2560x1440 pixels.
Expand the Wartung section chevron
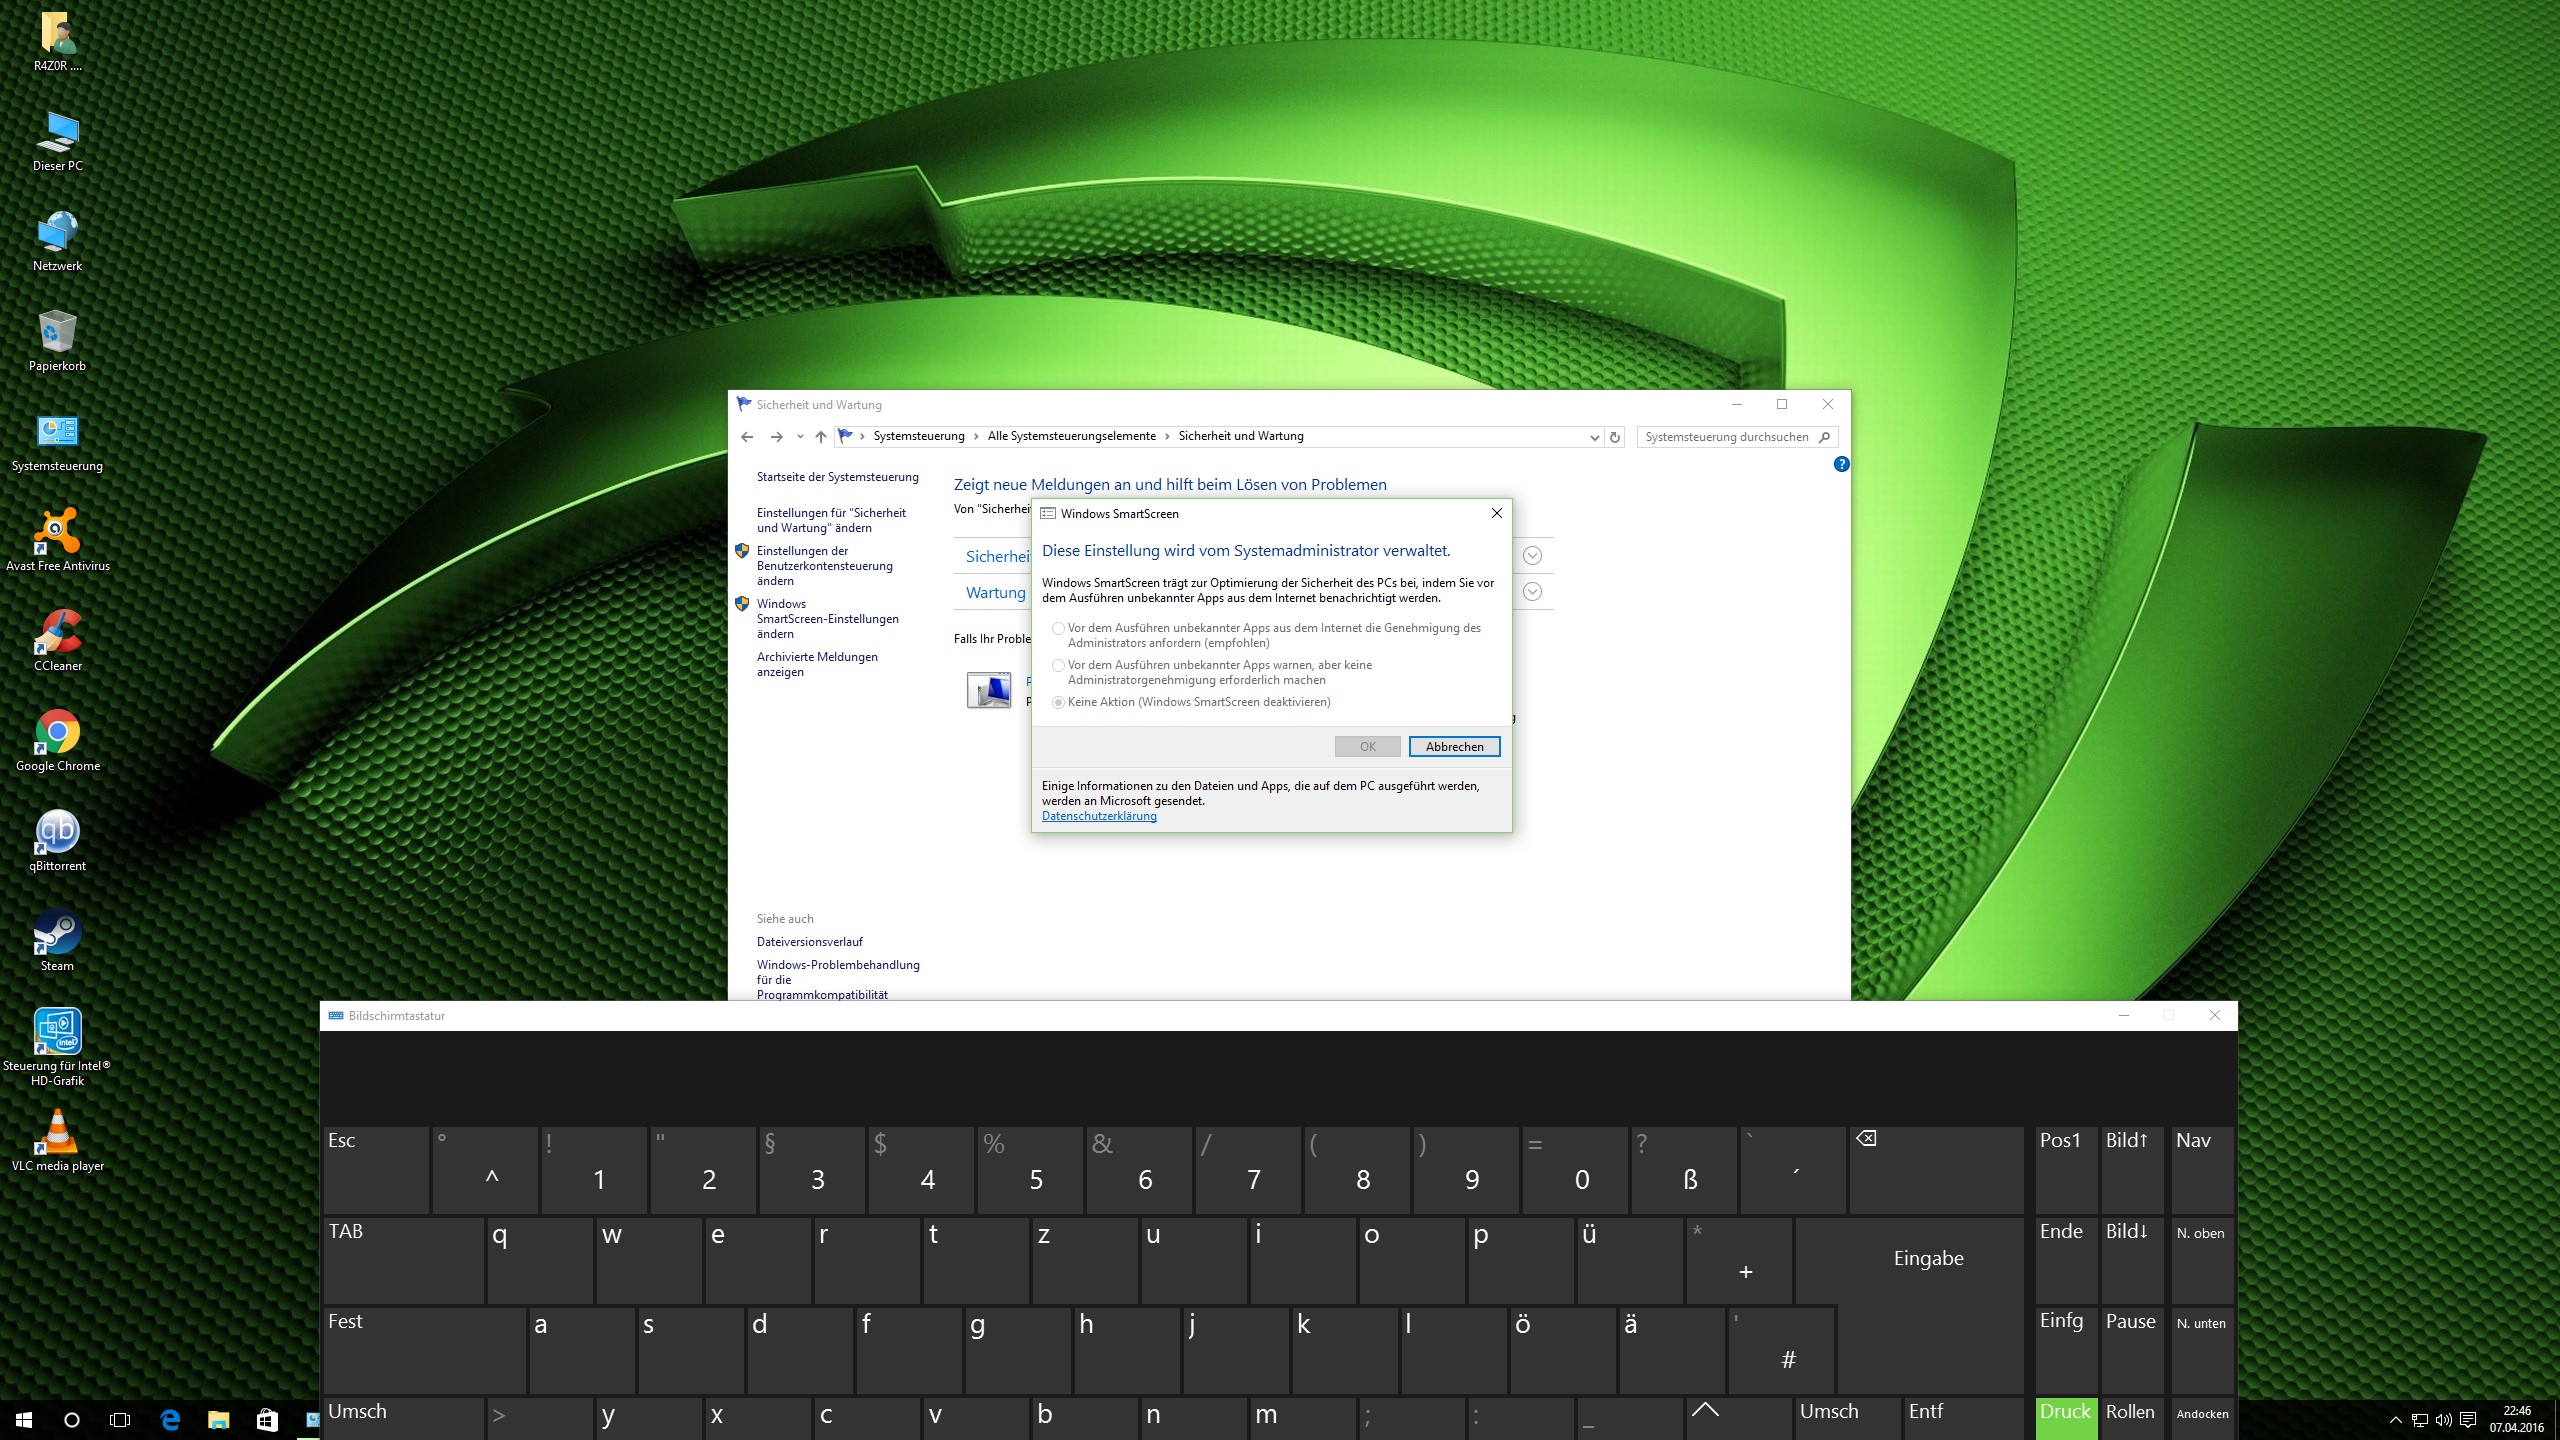coord(1532,592)
